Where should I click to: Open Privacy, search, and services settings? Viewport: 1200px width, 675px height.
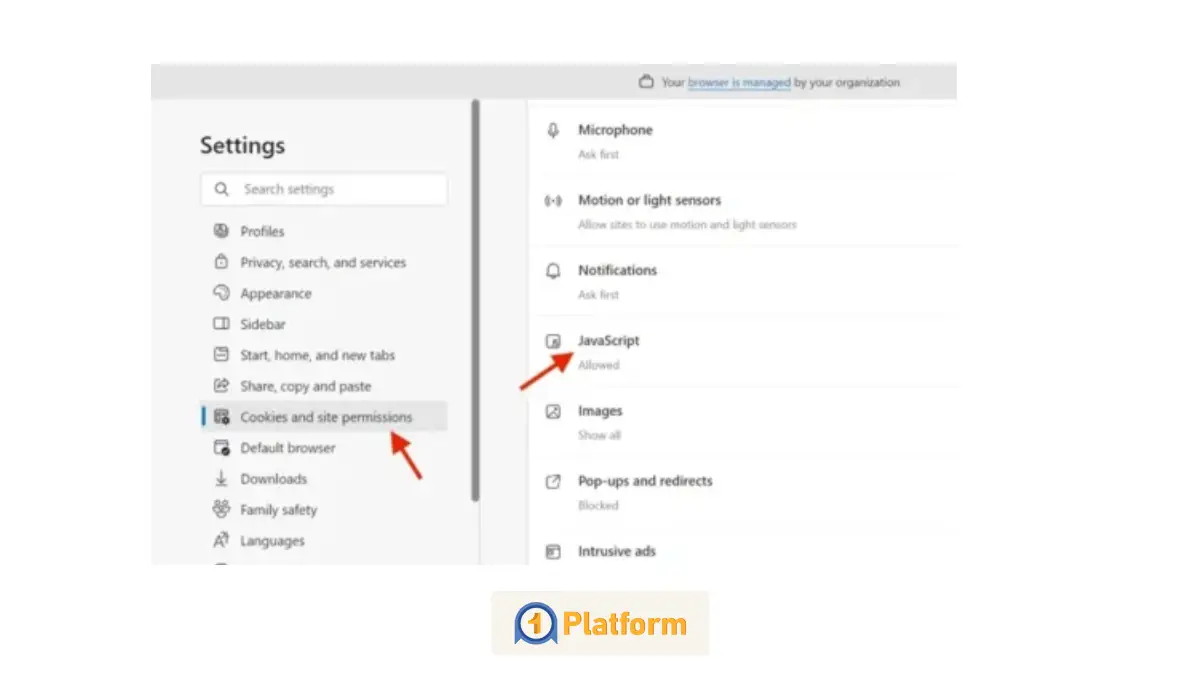[323, 263]
